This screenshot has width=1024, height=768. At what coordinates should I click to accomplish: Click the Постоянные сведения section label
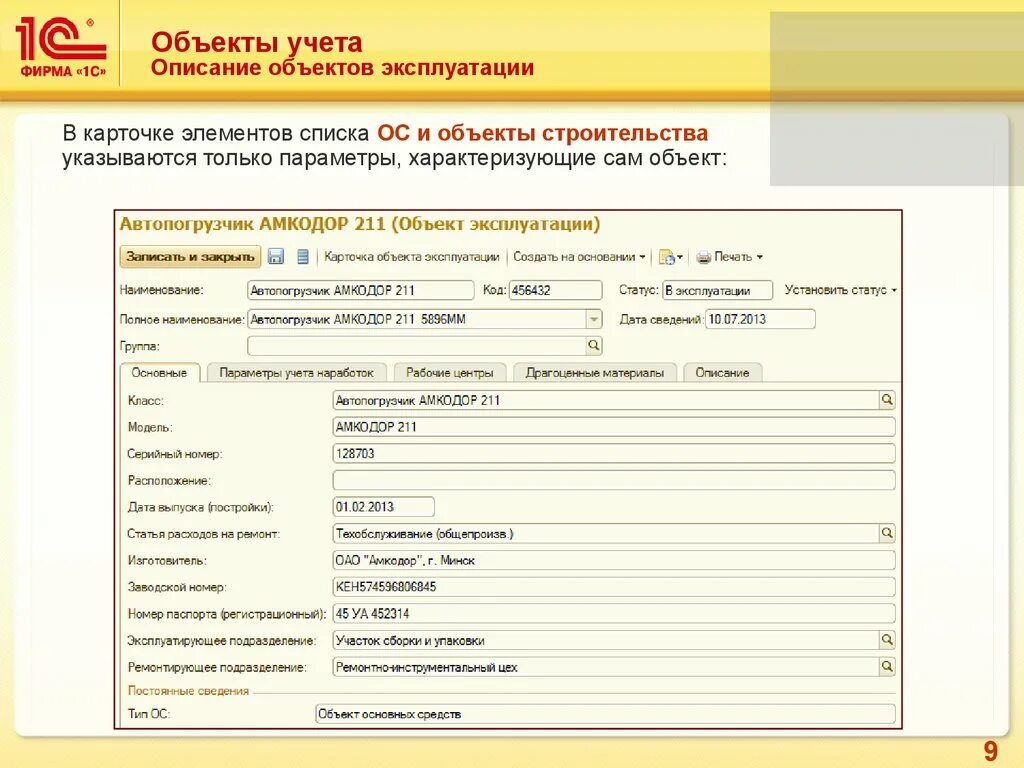click(188, 691)
